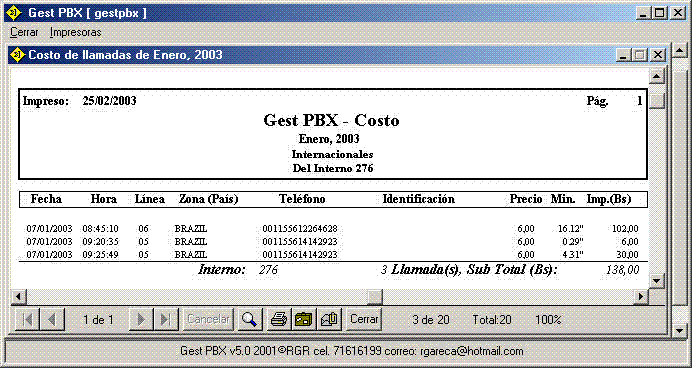This screenshot has height=368, width=692.
Task: Click the duration 4.31"
Action: [573, 255]
